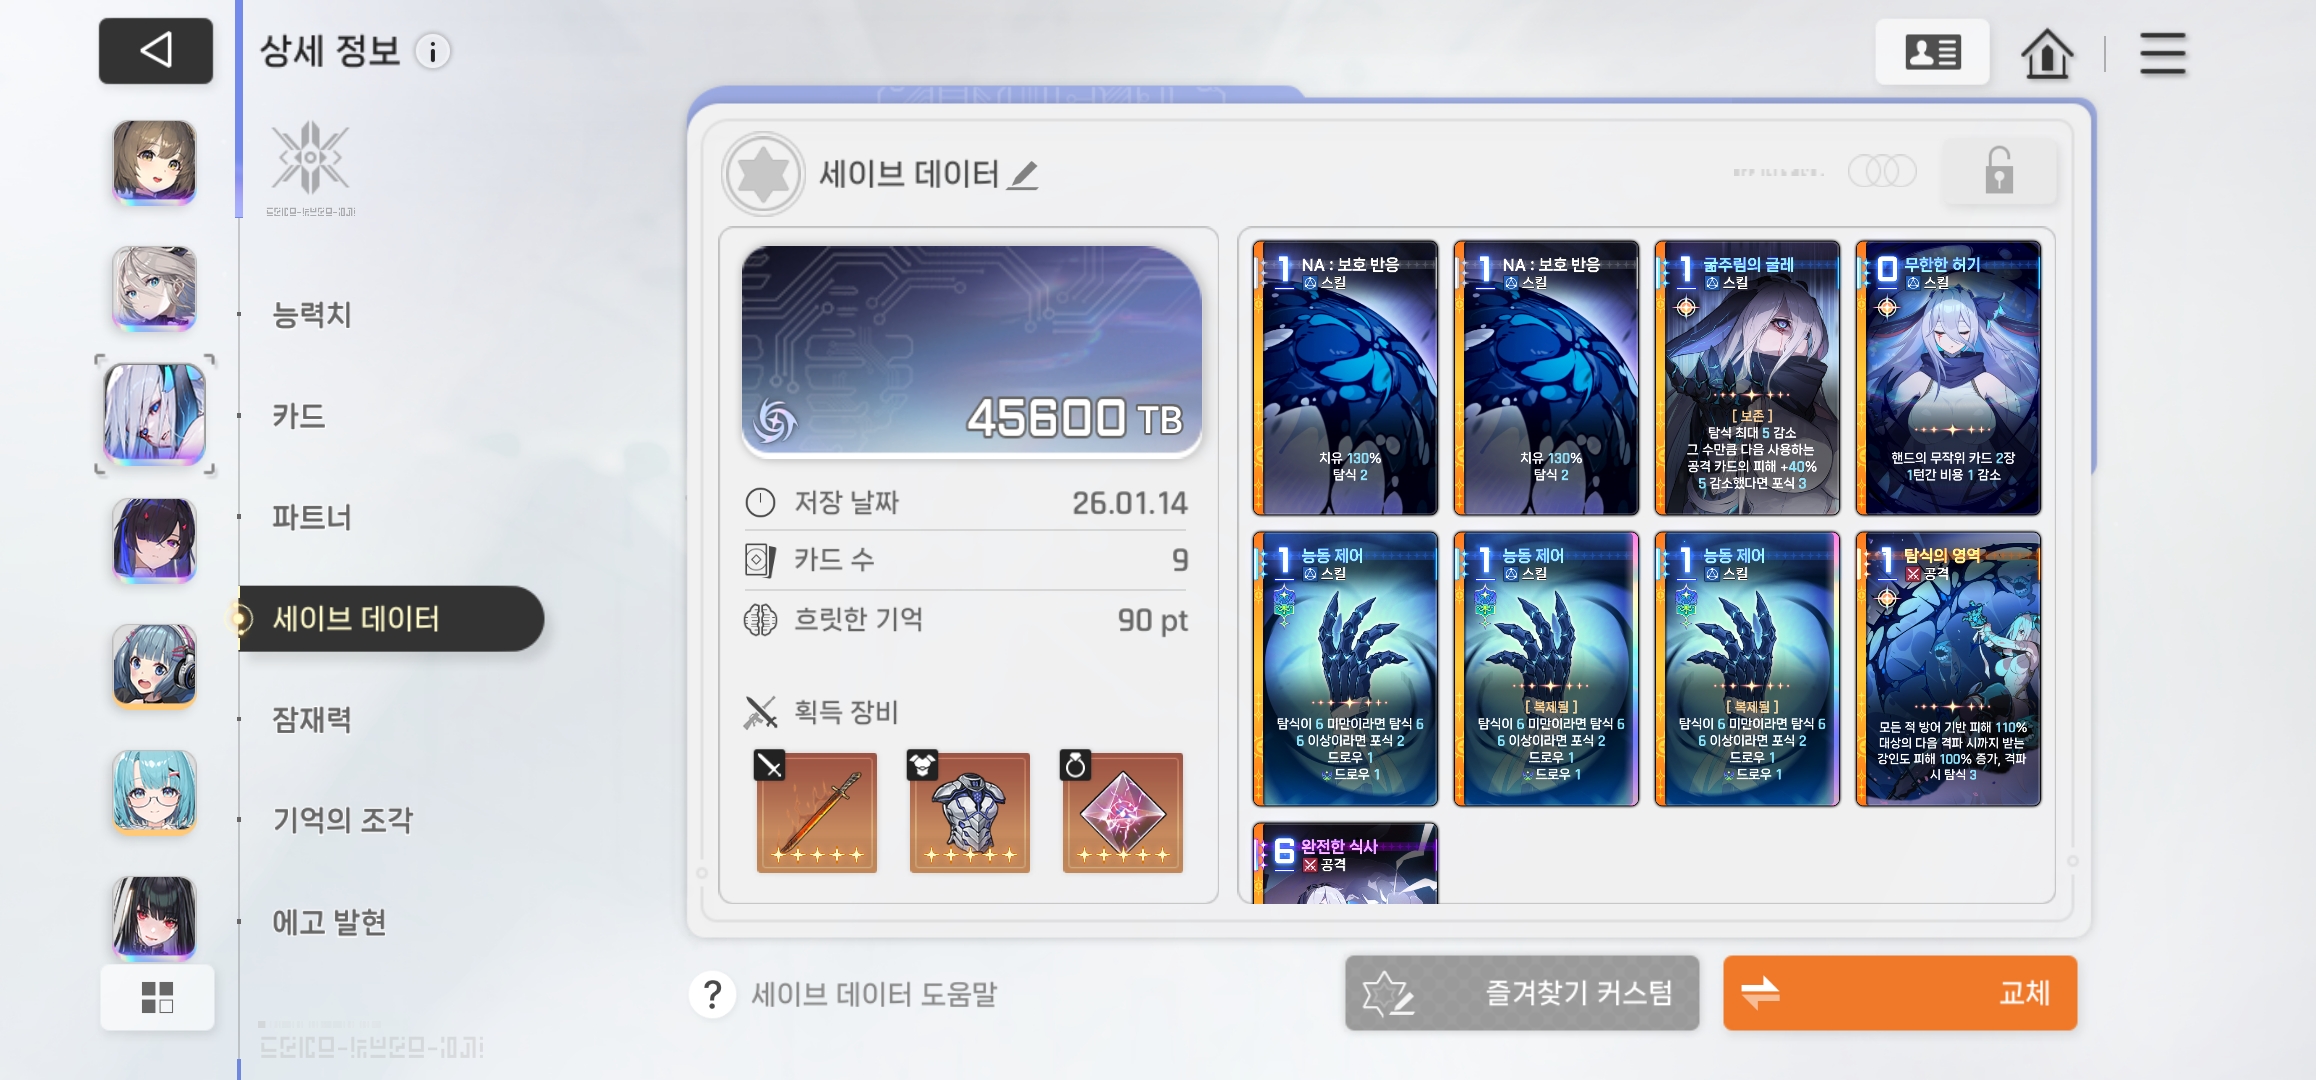The image size is (2316, 1080).
Task: Open the 능력치 menu item
Action: coord(311,315)
